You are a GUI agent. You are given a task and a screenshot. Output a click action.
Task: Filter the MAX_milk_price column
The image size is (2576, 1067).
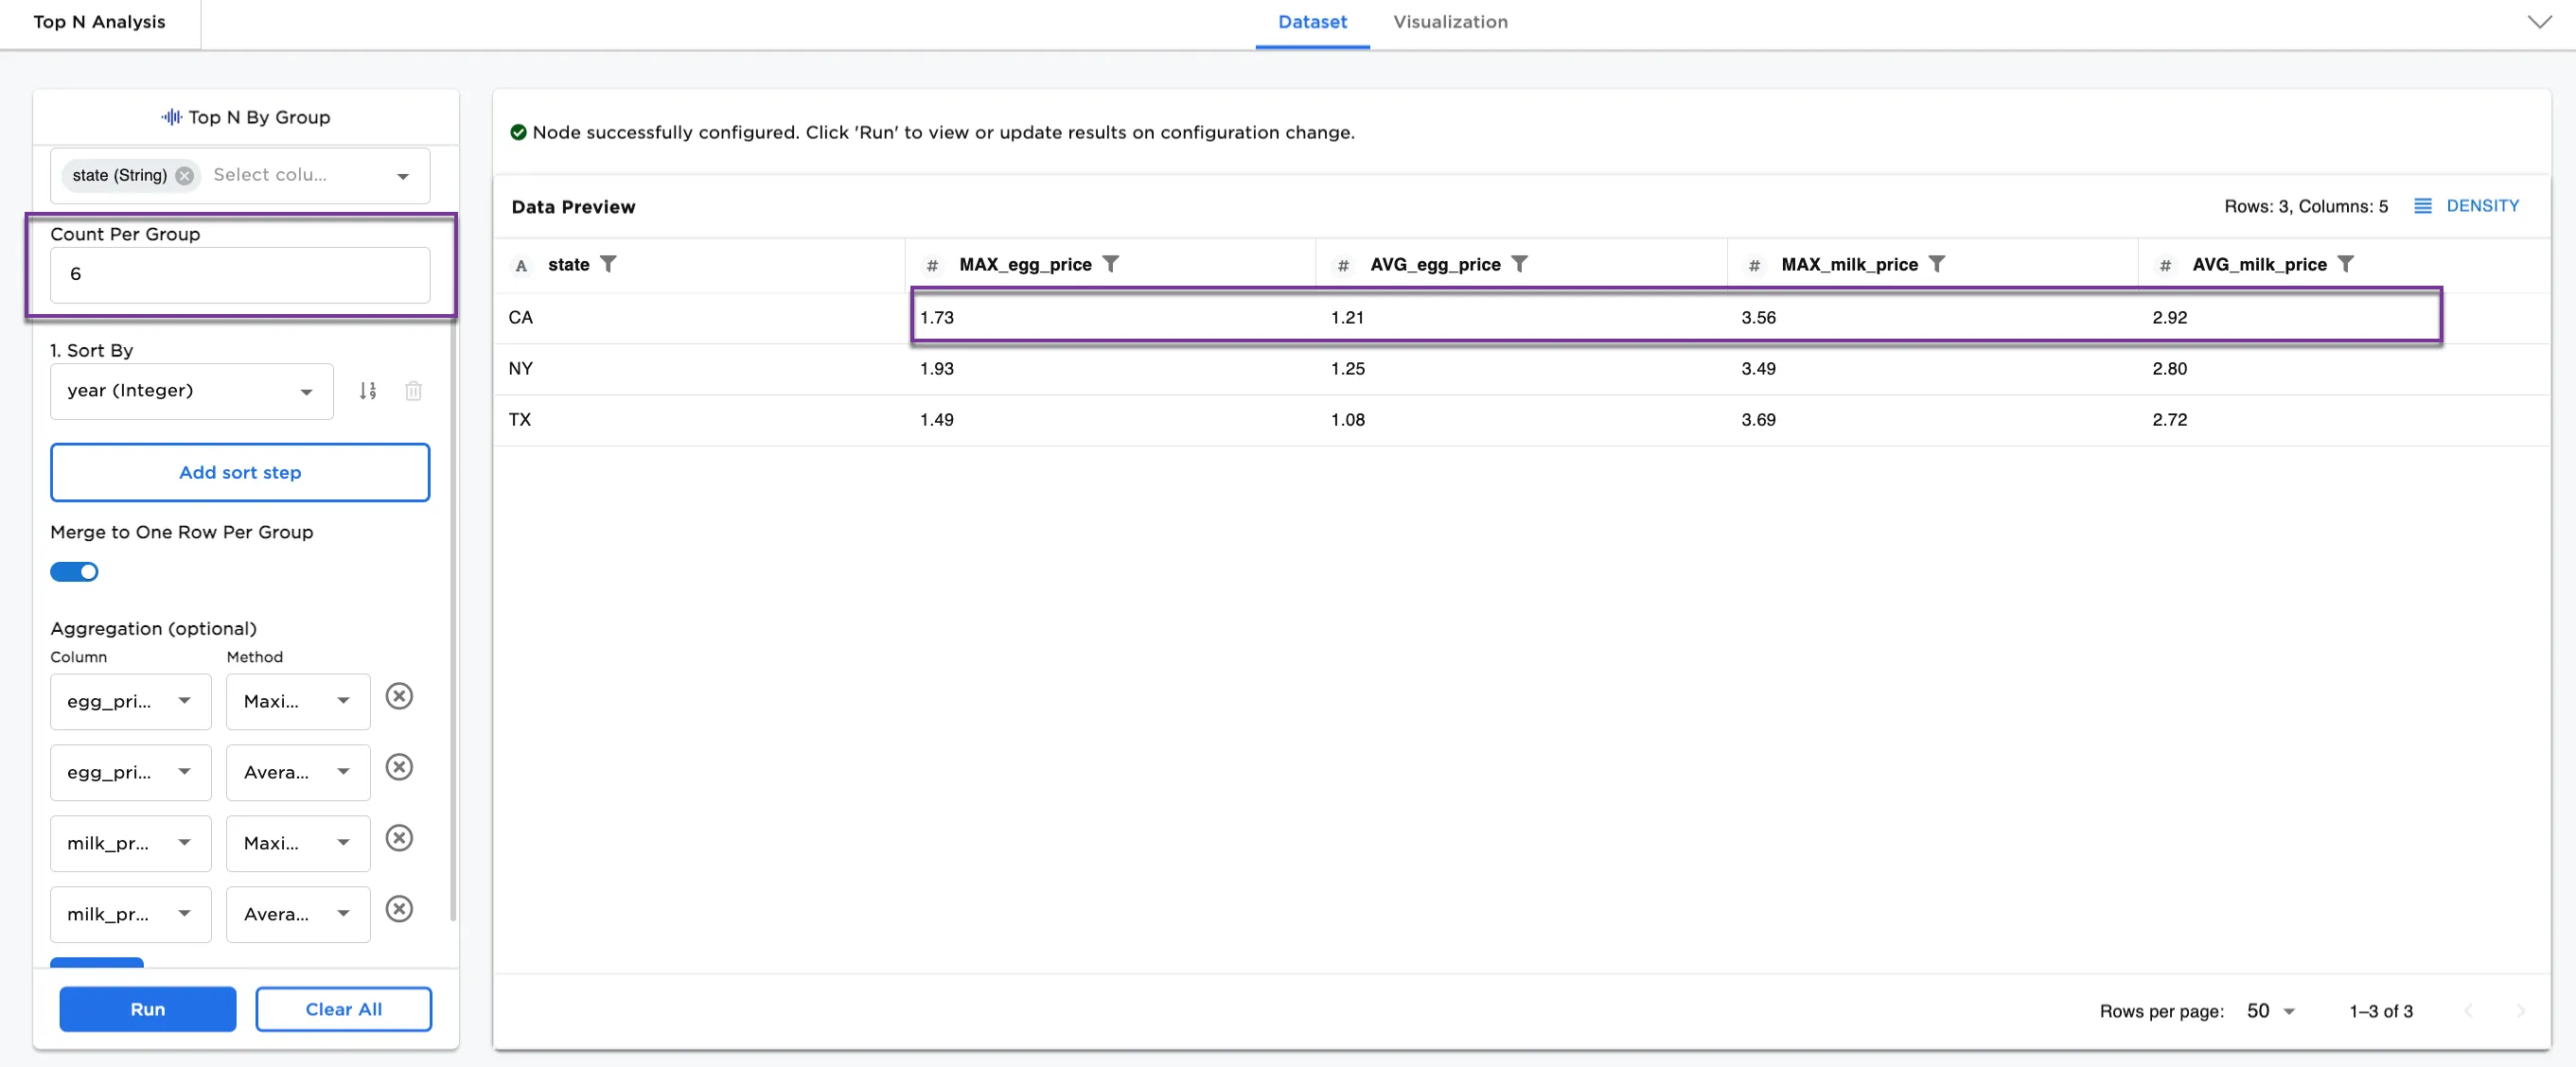1936,264
